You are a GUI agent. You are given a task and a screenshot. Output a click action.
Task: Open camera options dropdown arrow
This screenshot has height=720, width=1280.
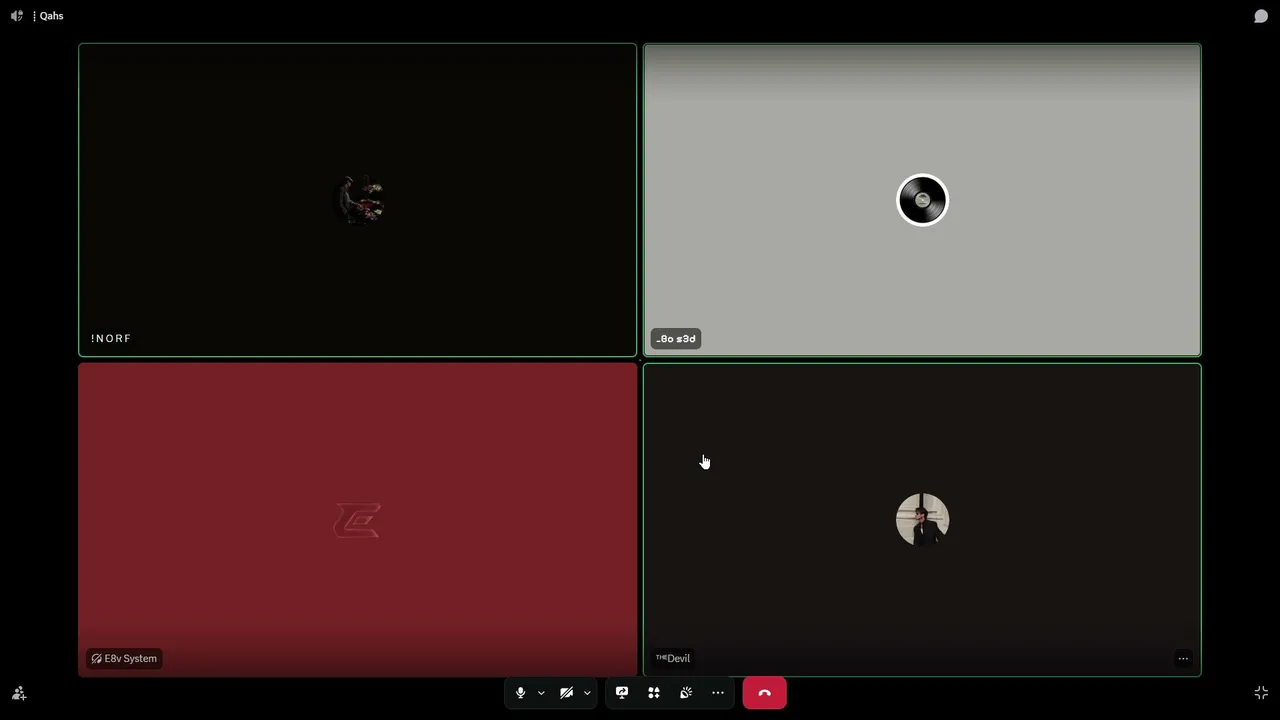[x=587, y=693]
